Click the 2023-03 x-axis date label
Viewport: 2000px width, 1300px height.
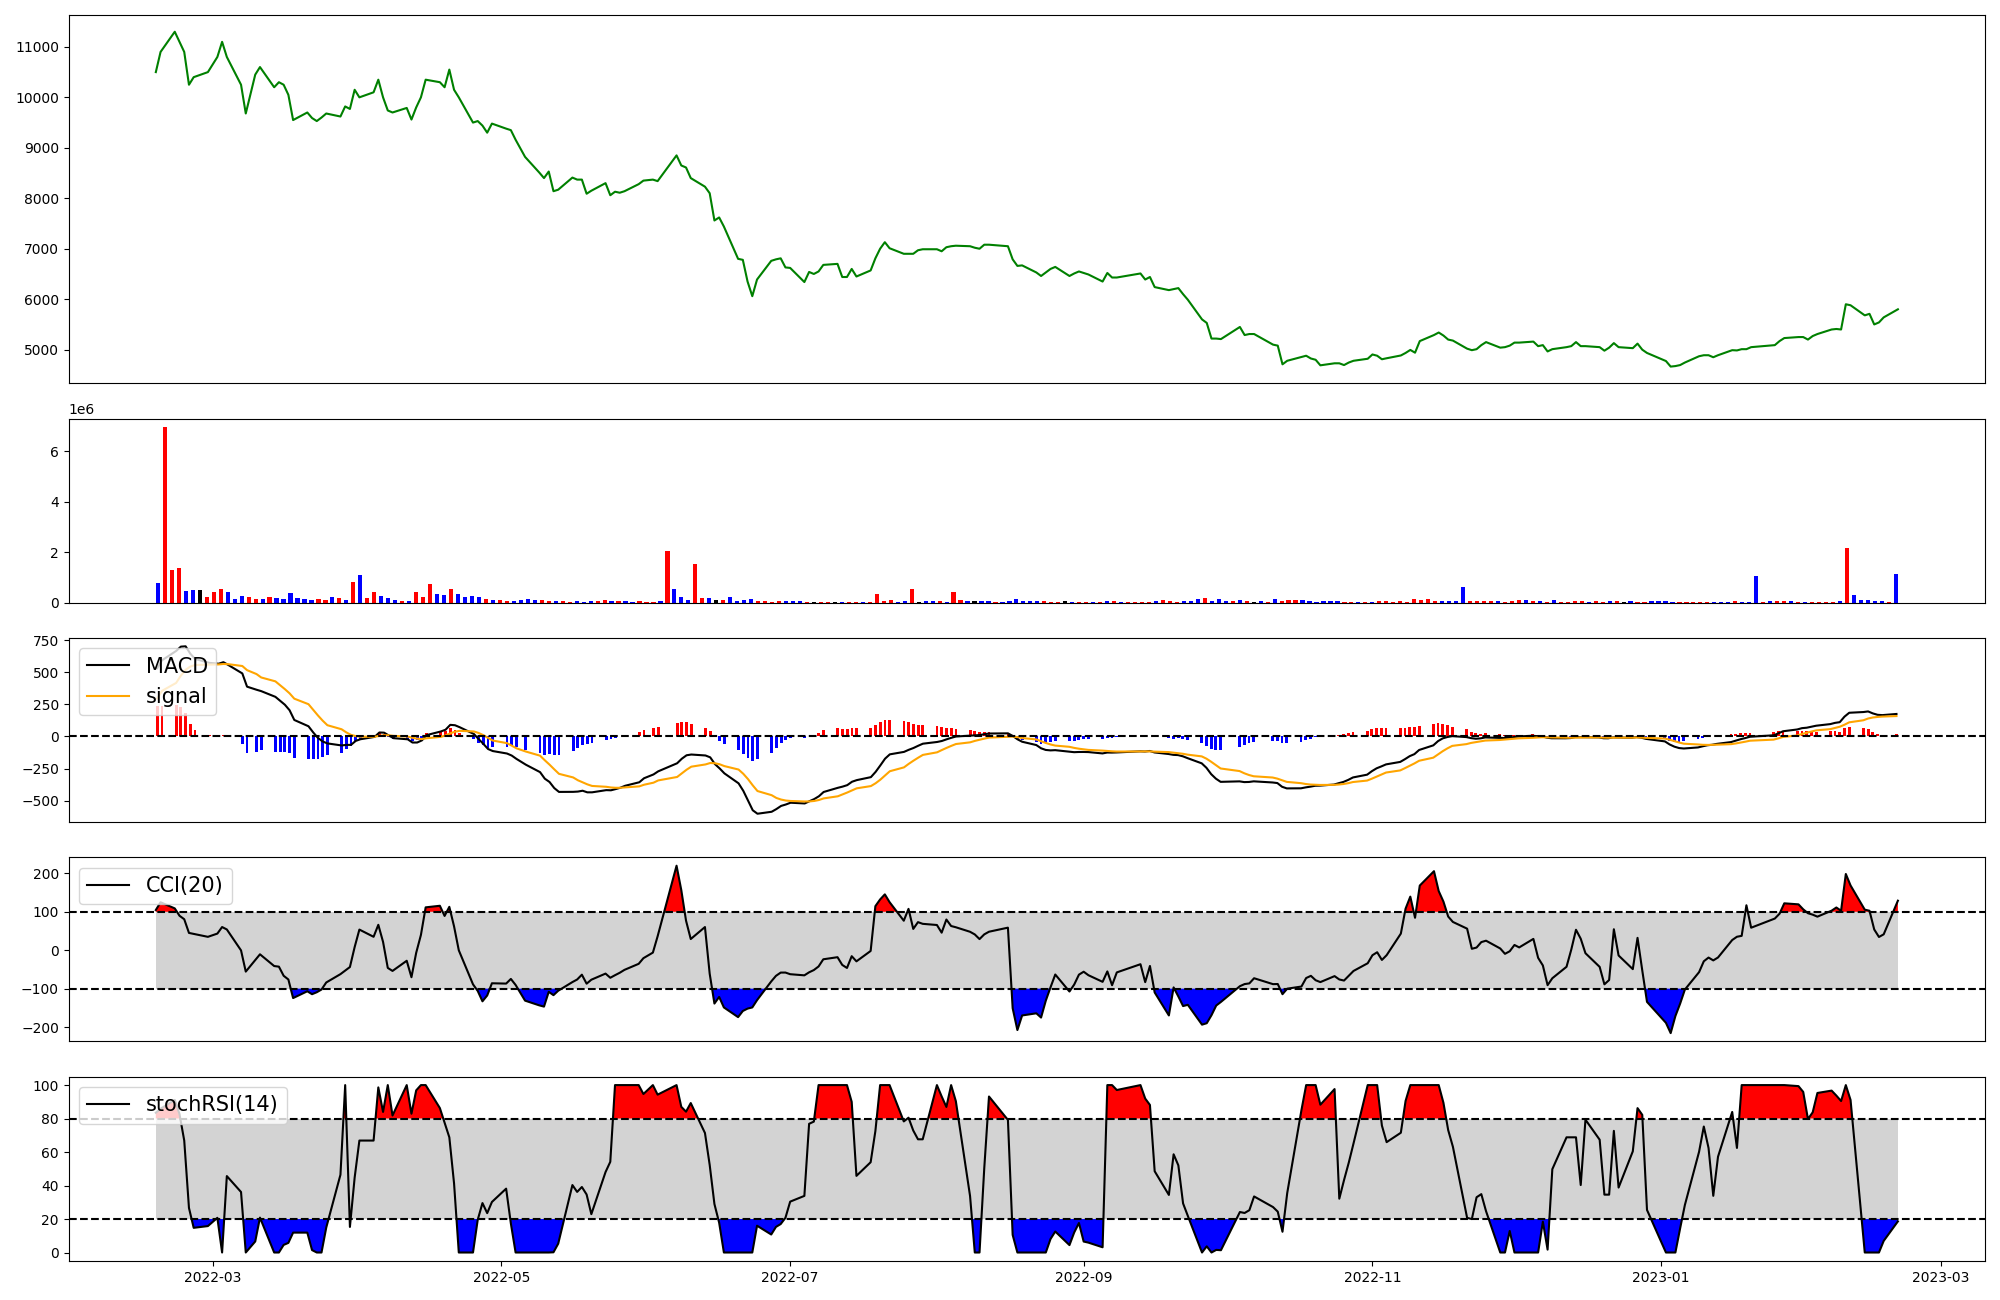(1941, 1277)
